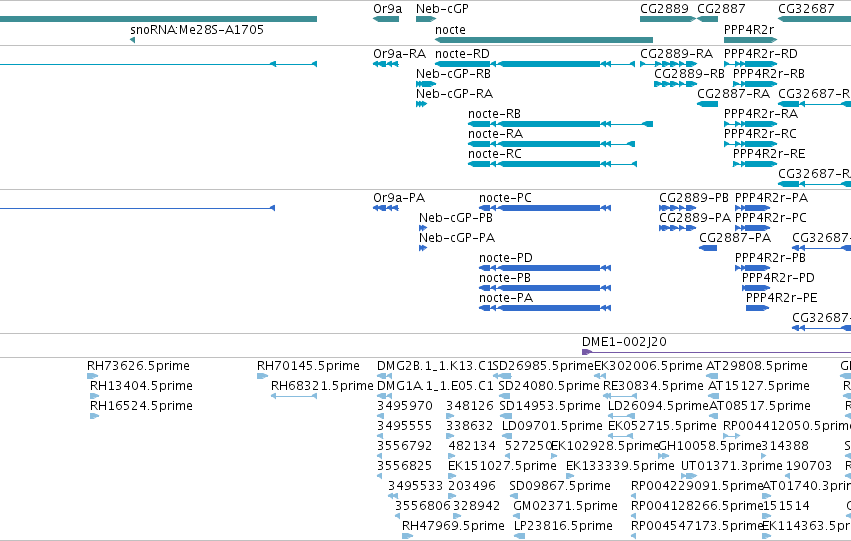The image size is (851, 541).
Task: Click the Neb-cGP-RB transcript label
Action: (x=453, y=74)
